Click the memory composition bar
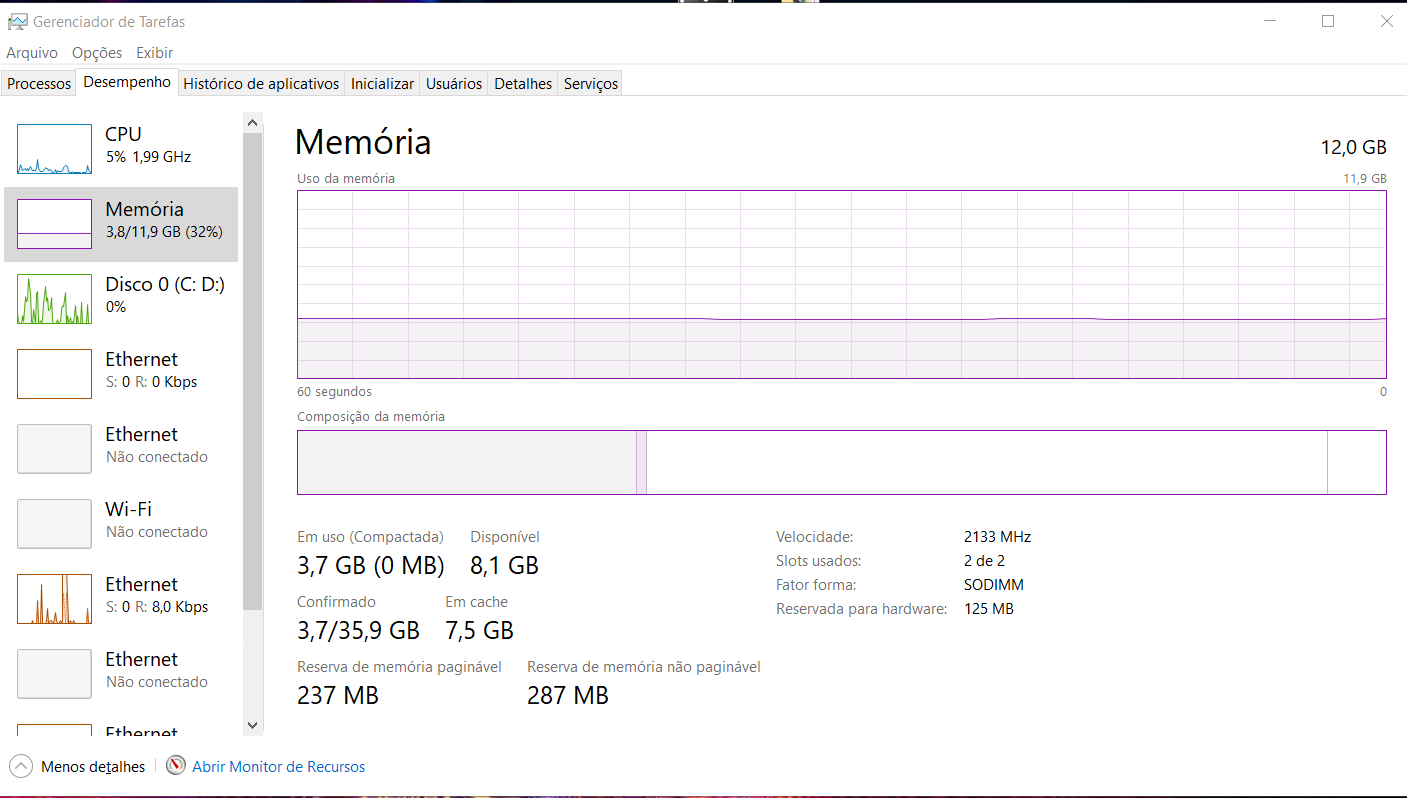This screenshot has height=798, width=1407. click(841, 462)
